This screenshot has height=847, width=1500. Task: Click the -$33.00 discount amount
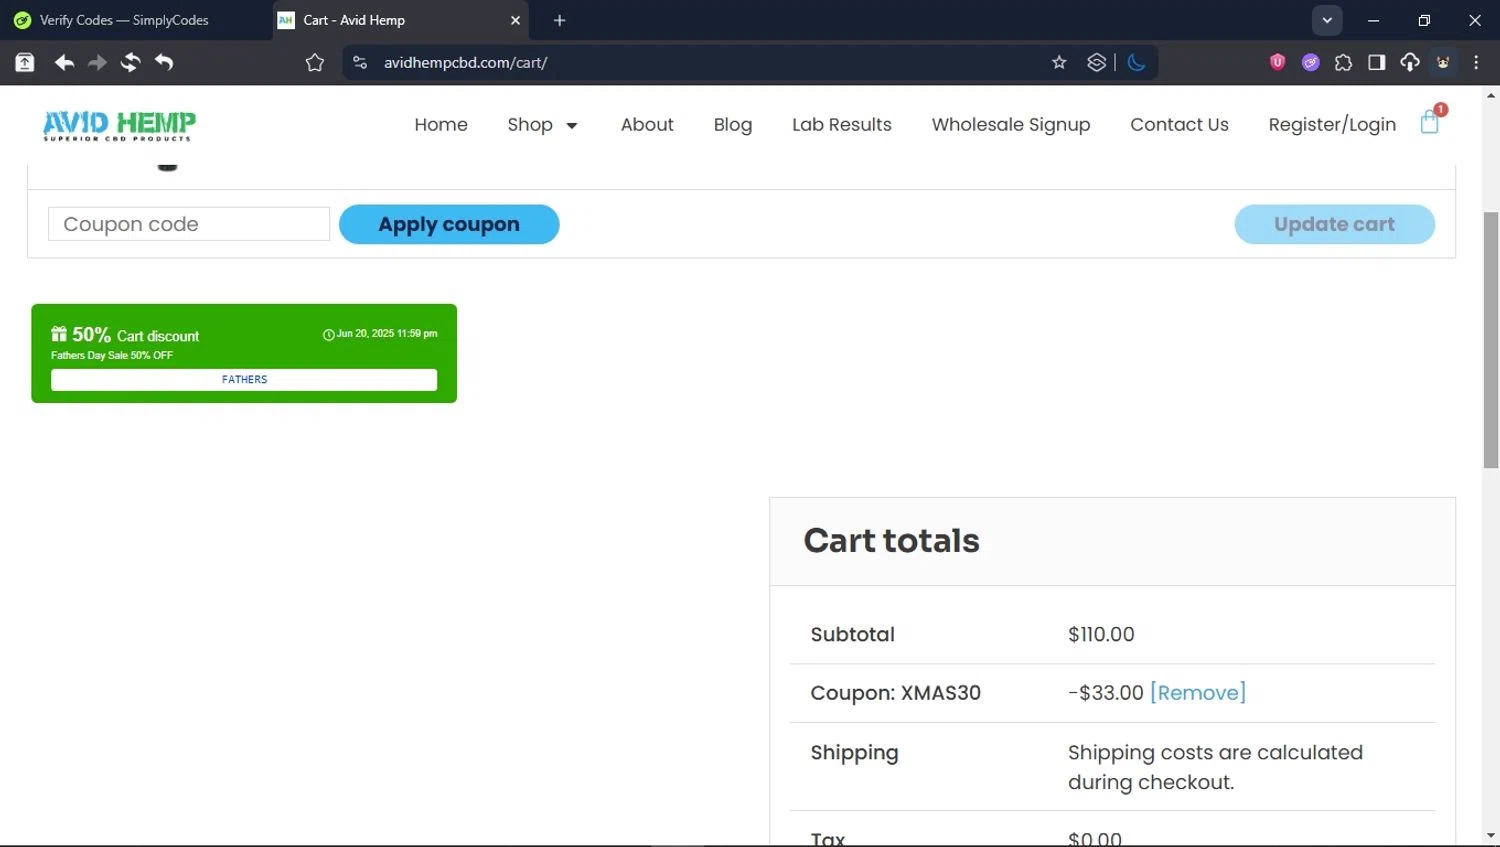pyautogui.click(x=1106, y=692)
